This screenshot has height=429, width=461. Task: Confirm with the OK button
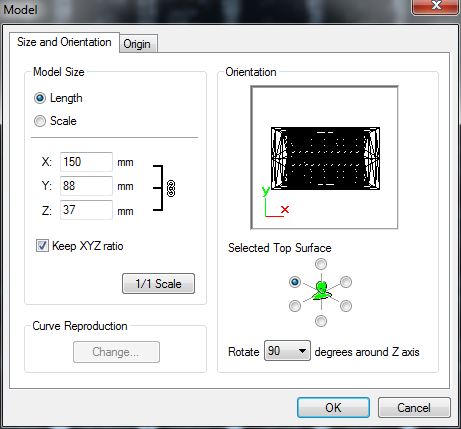[333, 407]
